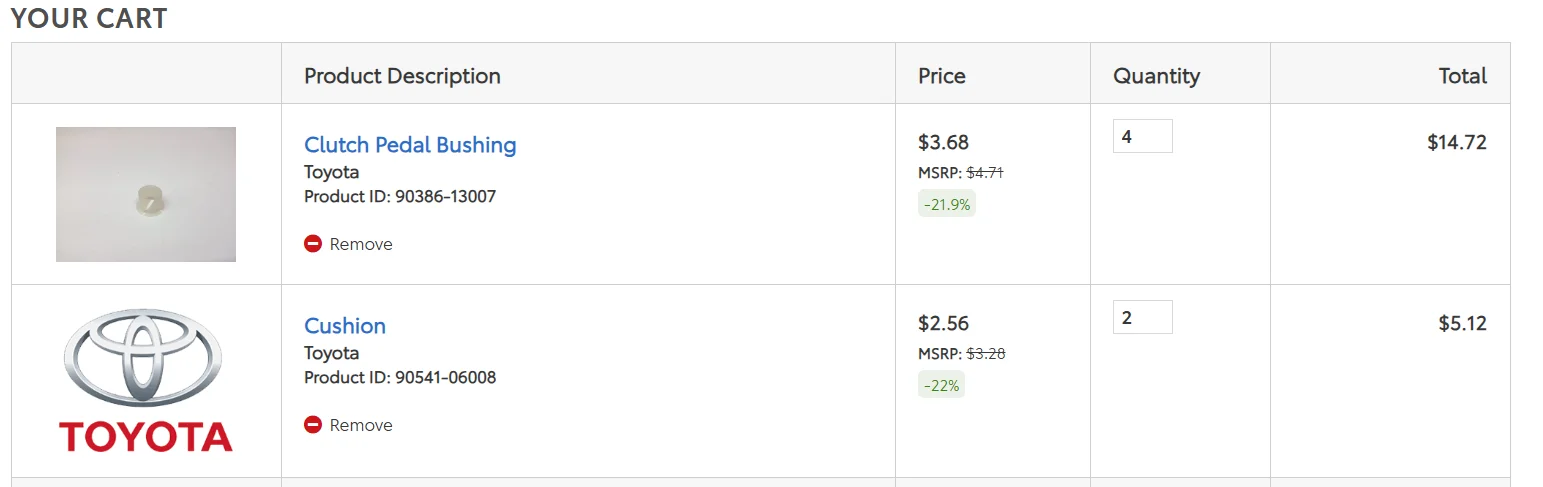Image resolution: width=1543 pixels, height=487 pixels.
Task: Click the Remove text under Cushion
Action: click(x=361, y=425)
